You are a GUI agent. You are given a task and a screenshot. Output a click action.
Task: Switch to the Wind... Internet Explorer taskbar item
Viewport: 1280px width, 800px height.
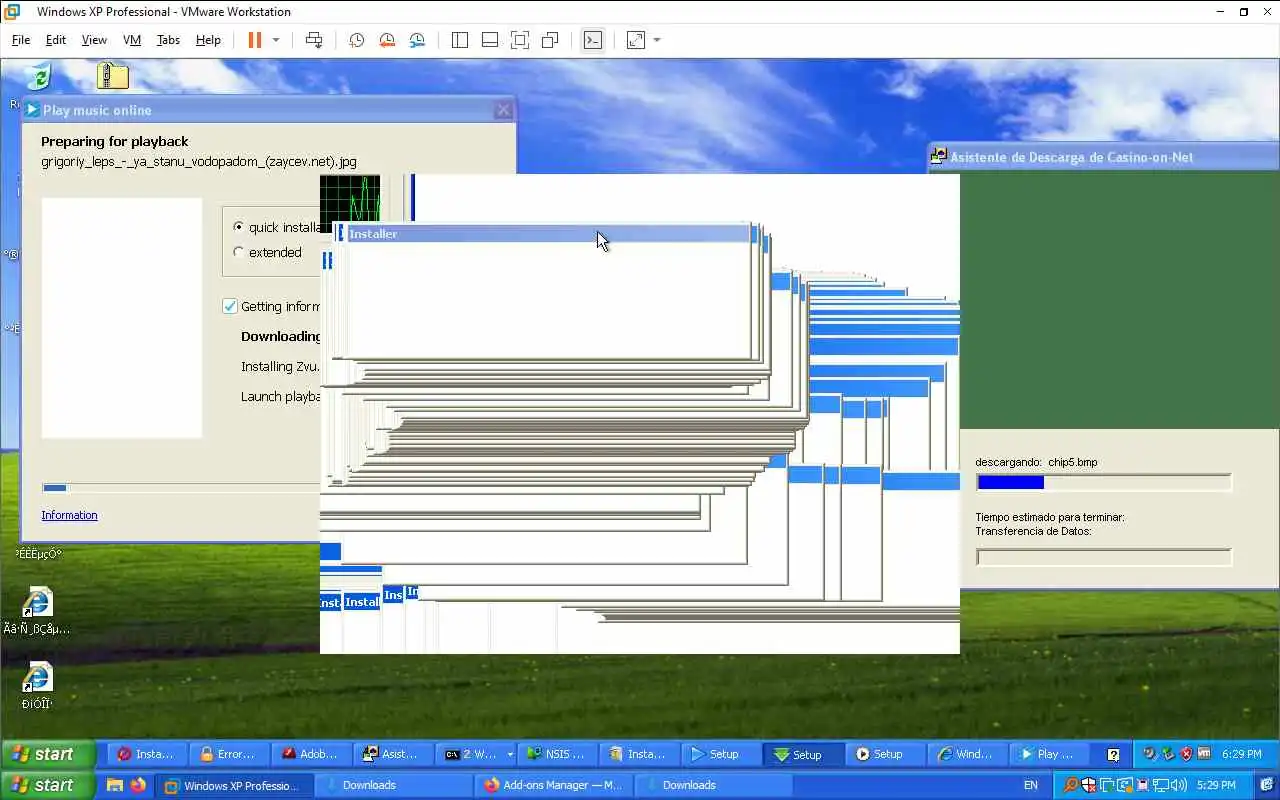pos(966,754)
